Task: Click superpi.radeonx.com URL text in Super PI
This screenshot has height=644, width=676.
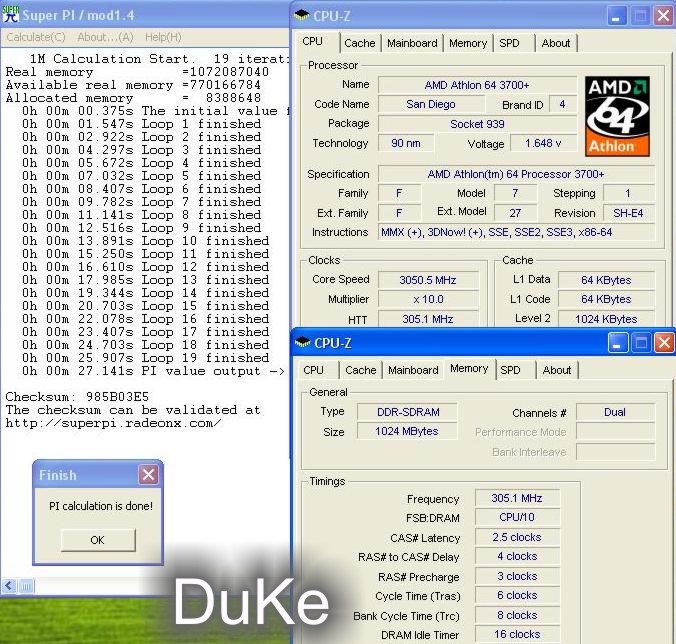Action: tap(113, 423)
